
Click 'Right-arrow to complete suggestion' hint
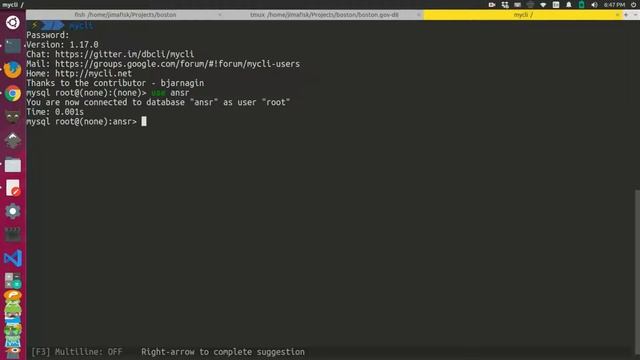[x=223, y=352]
